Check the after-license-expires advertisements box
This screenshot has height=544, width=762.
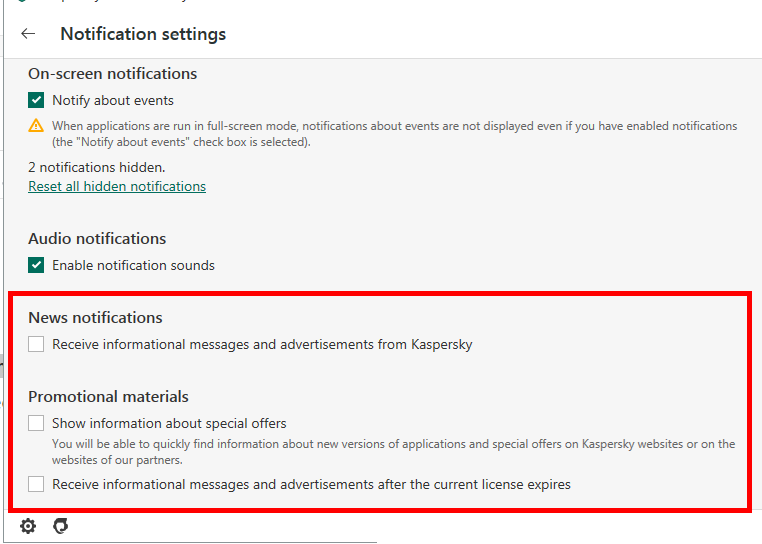point(36,484)
